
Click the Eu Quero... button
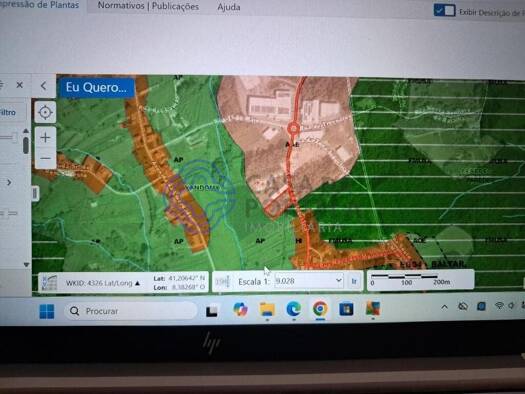click(96, 87)
